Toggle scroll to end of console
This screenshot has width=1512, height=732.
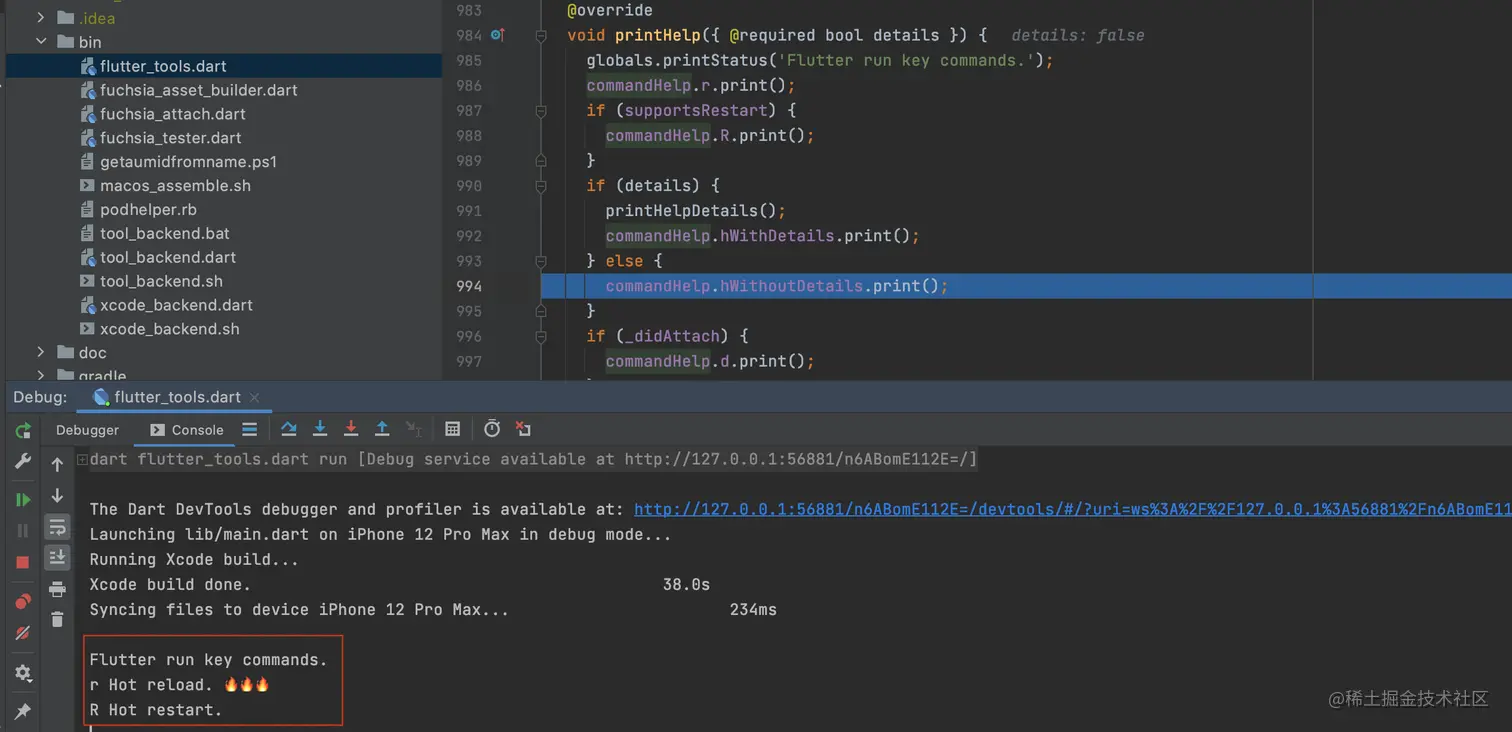tap(57, 557)
